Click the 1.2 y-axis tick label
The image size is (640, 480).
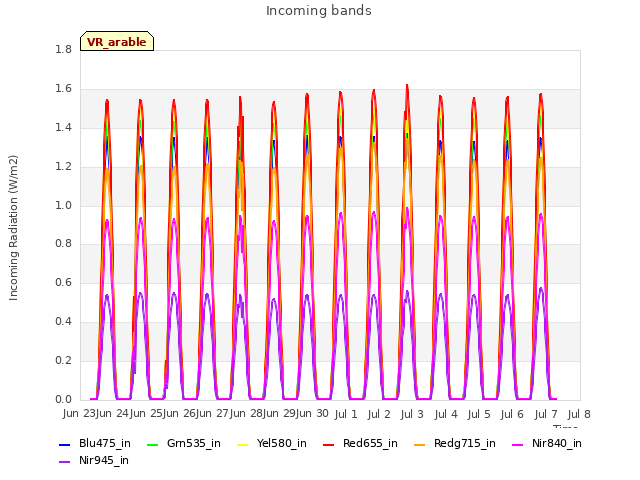pos(63,166)
